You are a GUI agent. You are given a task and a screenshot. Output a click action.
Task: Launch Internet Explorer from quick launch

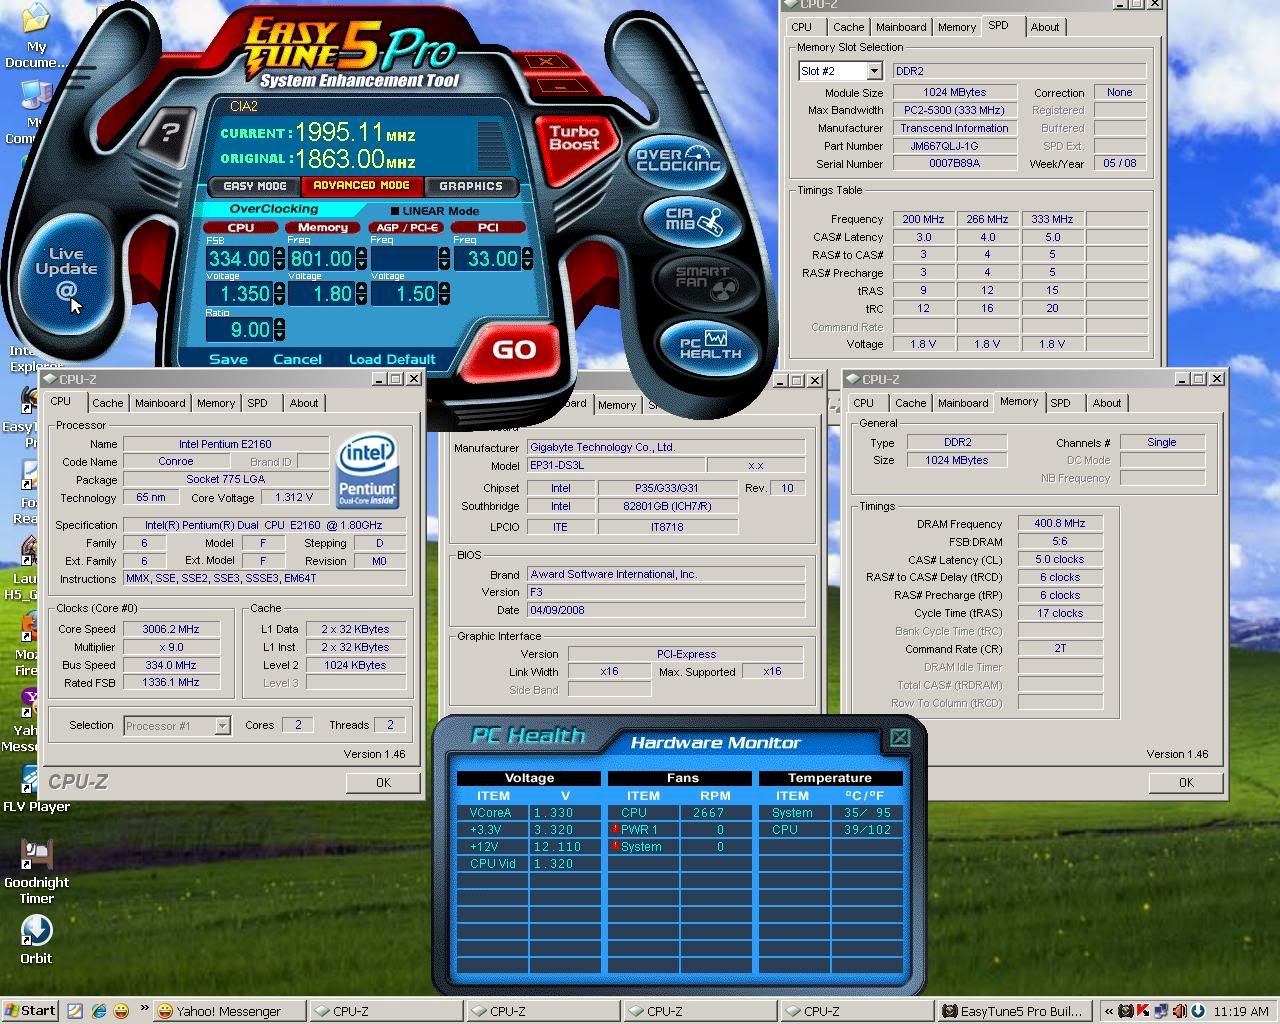coord(98,1011)
